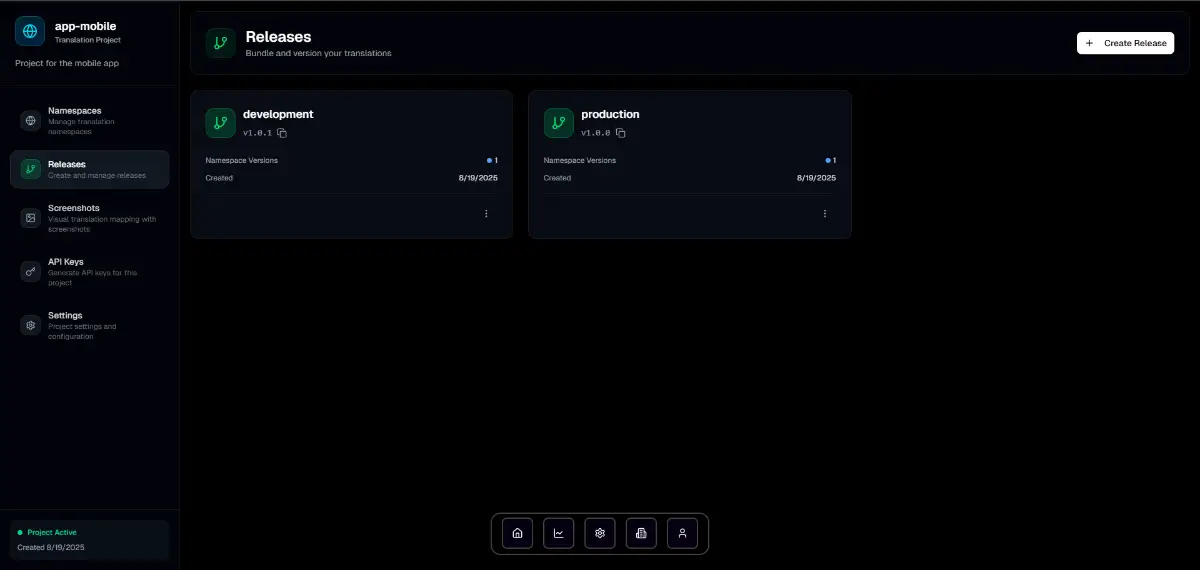Open analytics chart icon in dock

pos(558,534)
